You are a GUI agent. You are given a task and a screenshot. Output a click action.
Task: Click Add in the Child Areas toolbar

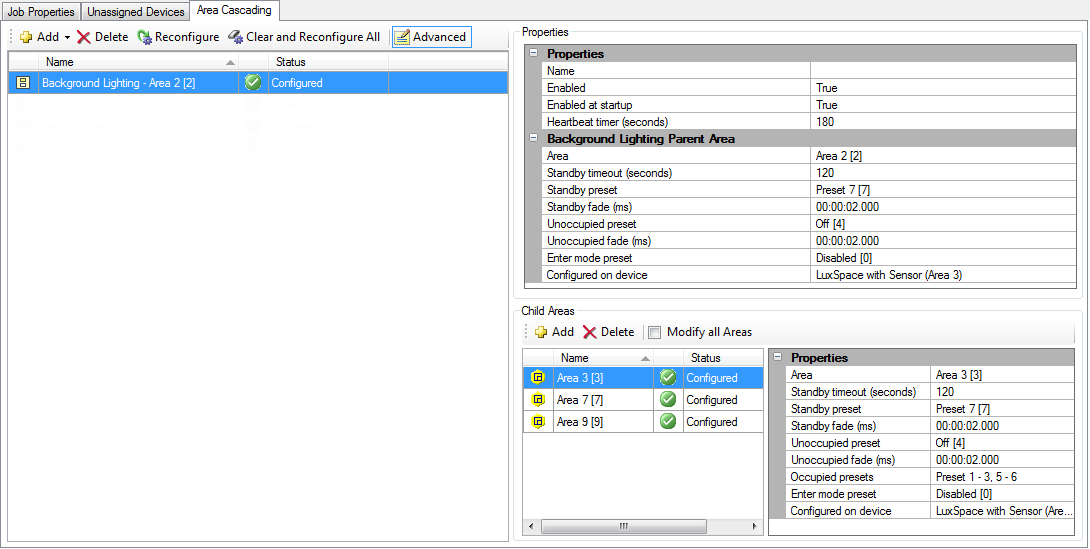(553, 332)
